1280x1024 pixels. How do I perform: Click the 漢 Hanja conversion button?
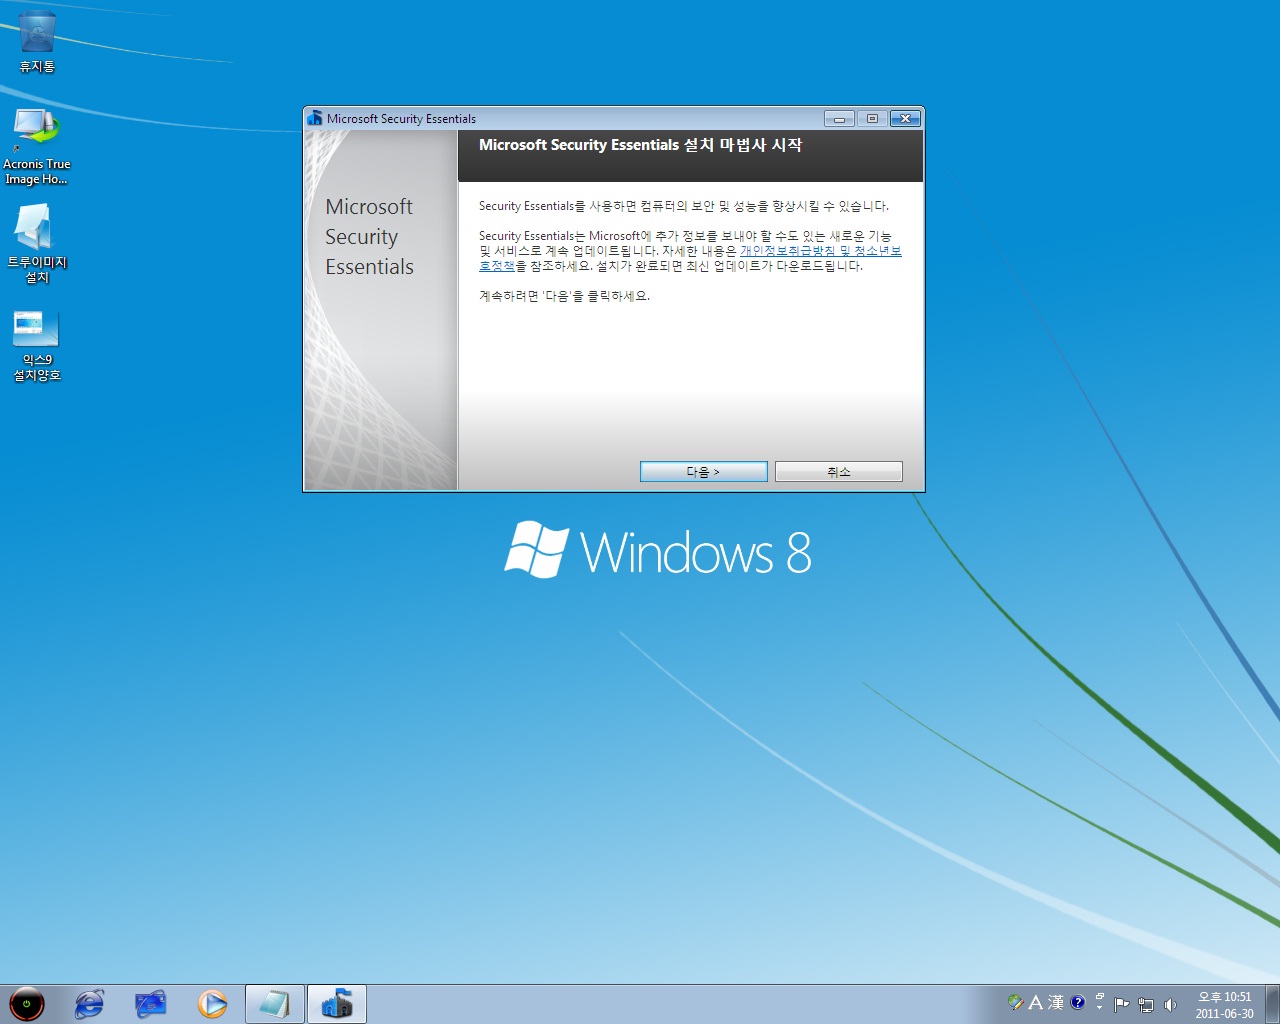[1056, 1002]
